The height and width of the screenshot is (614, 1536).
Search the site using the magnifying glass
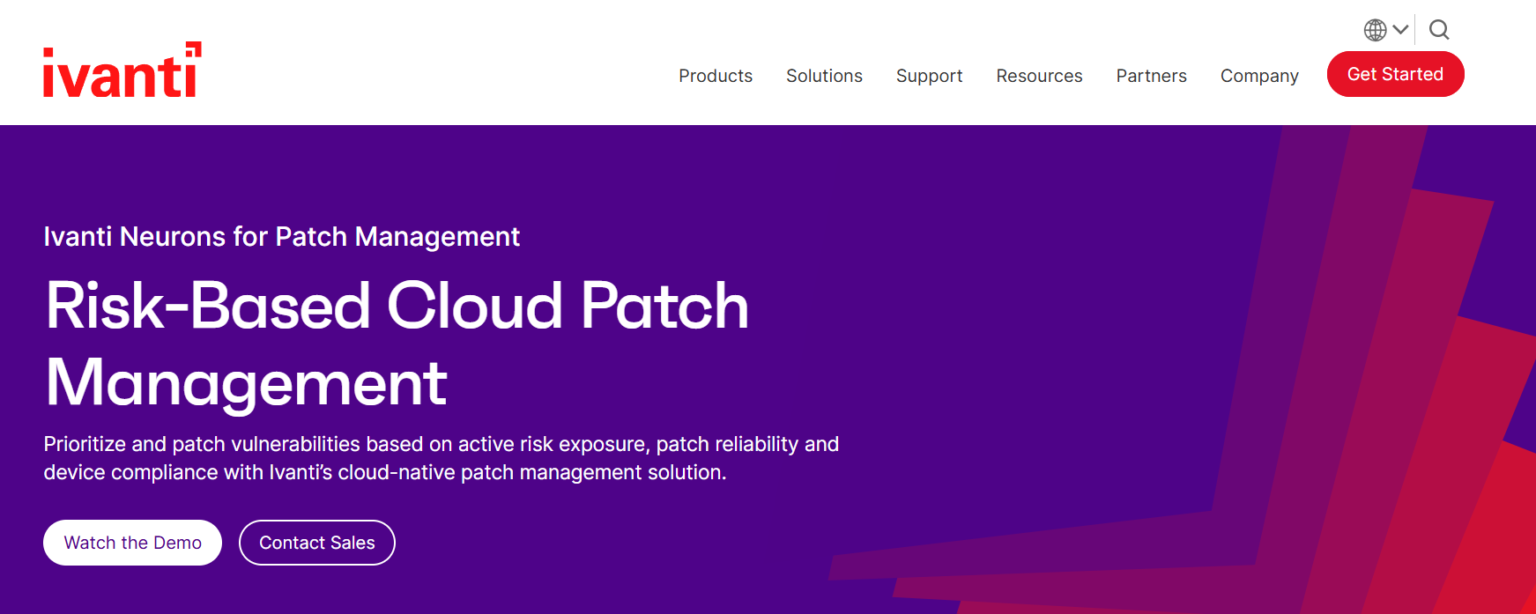point(1438,29)
